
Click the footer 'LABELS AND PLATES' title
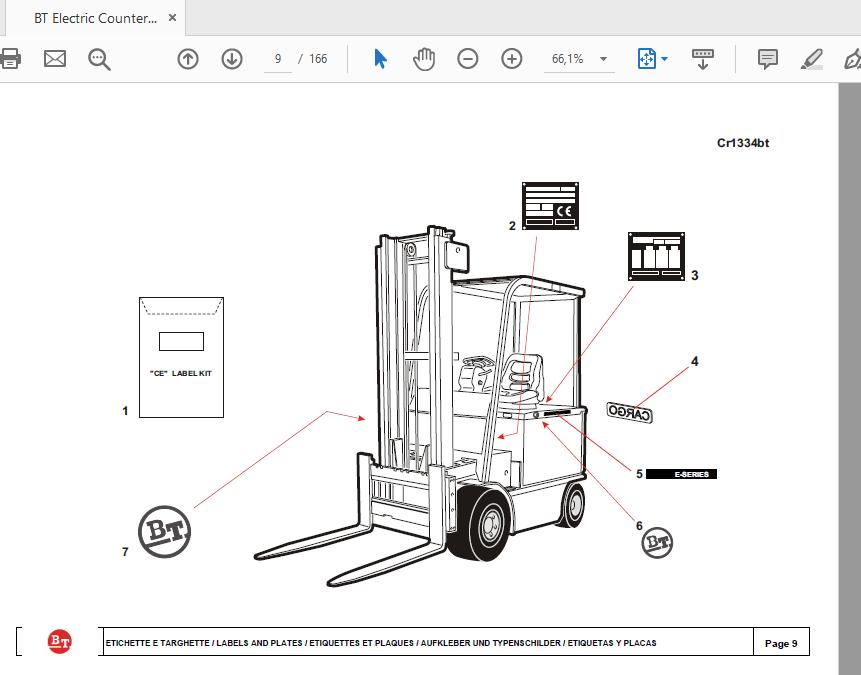point(259,643)
